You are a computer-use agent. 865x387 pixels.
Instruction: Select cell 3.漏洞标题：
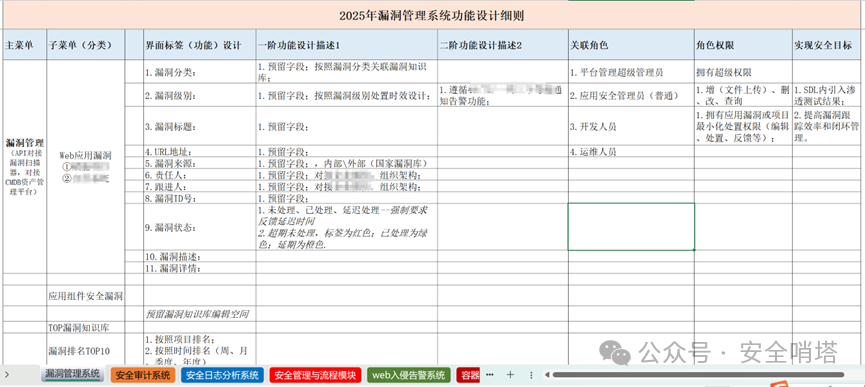tap(200, 126)
